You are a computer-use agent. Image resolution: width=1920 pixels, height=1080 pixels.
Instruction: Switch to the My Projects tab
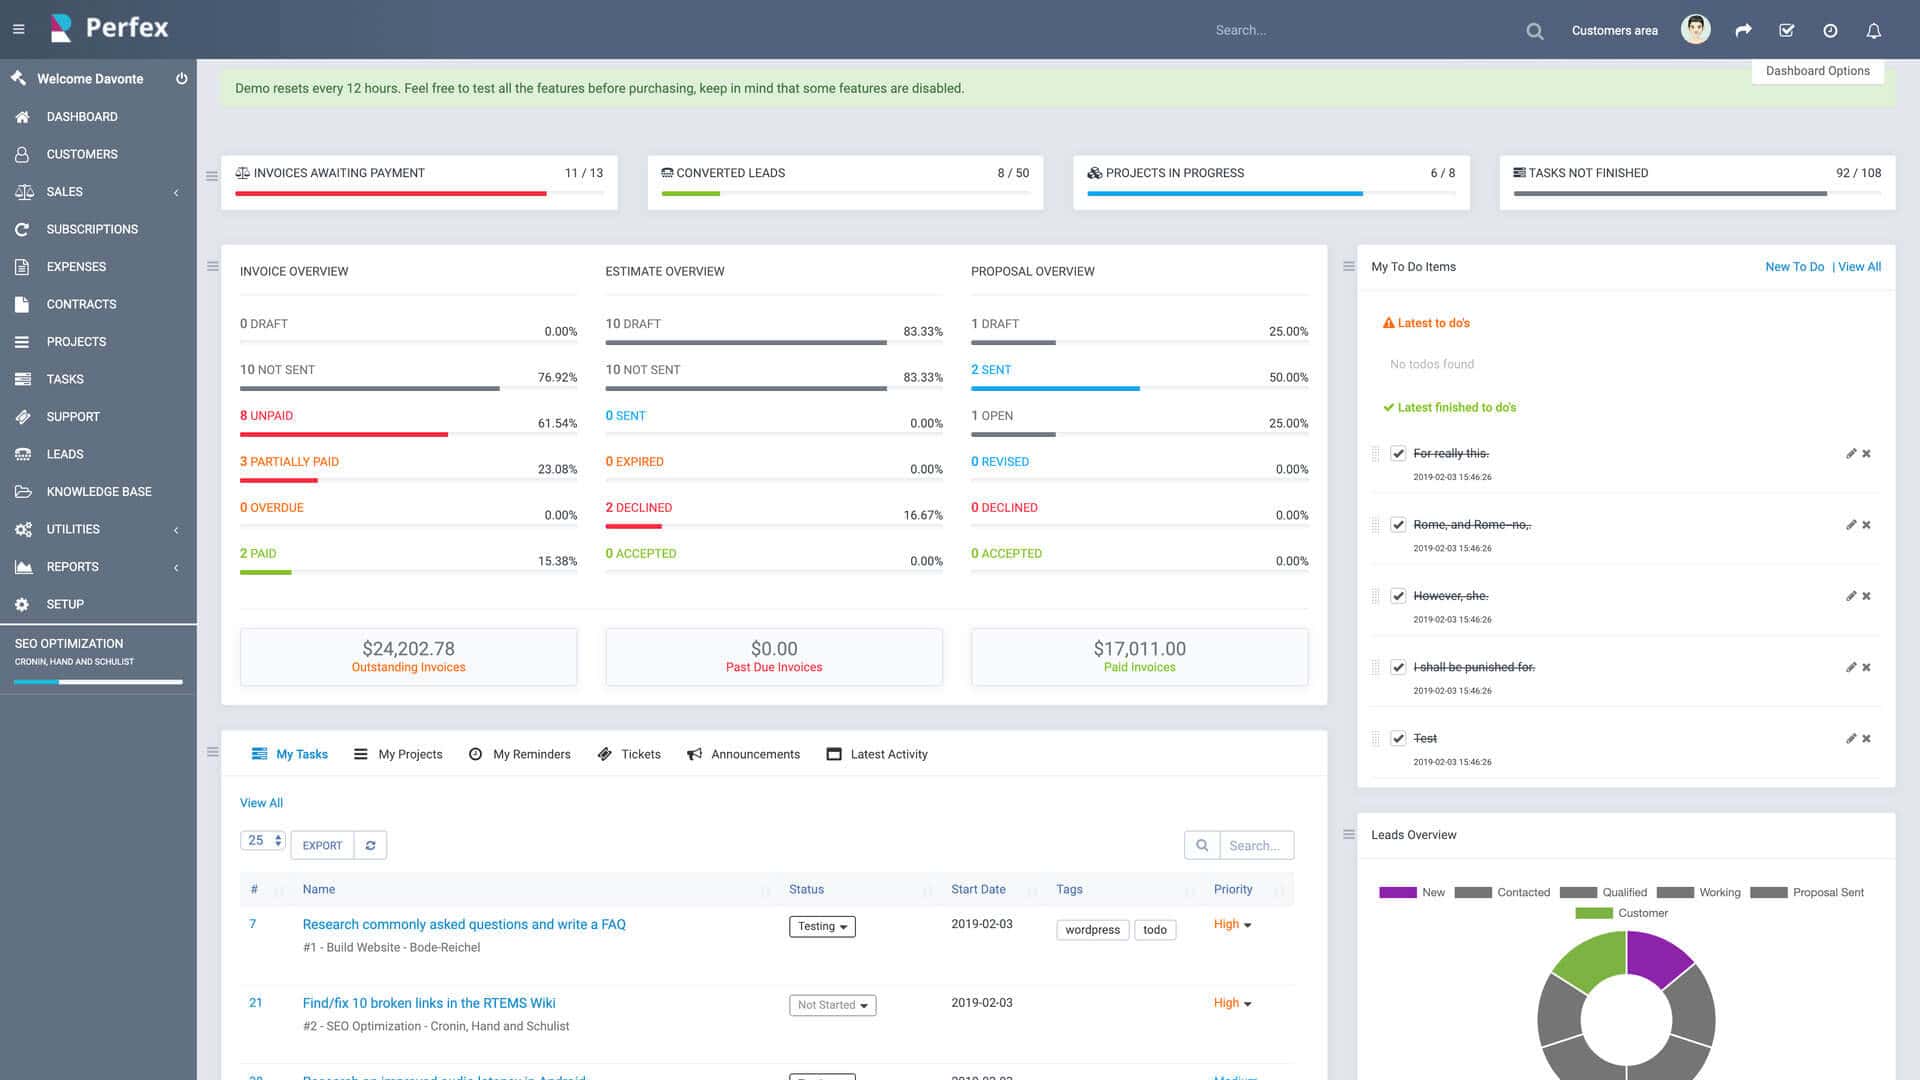pos(398,754)
